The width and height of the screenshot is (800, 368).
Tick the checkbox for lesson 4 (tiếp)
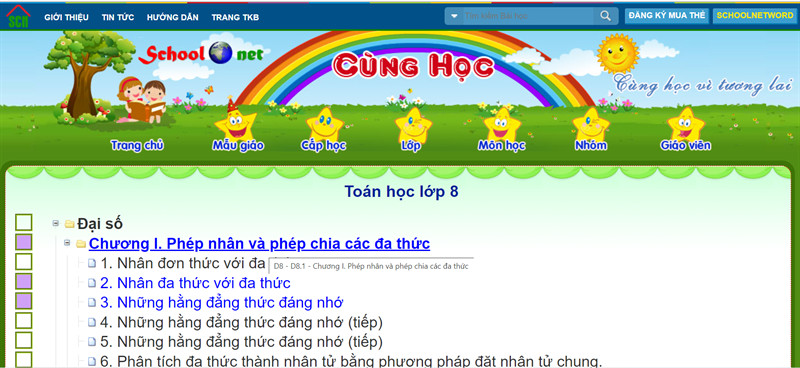click(23, 321)
